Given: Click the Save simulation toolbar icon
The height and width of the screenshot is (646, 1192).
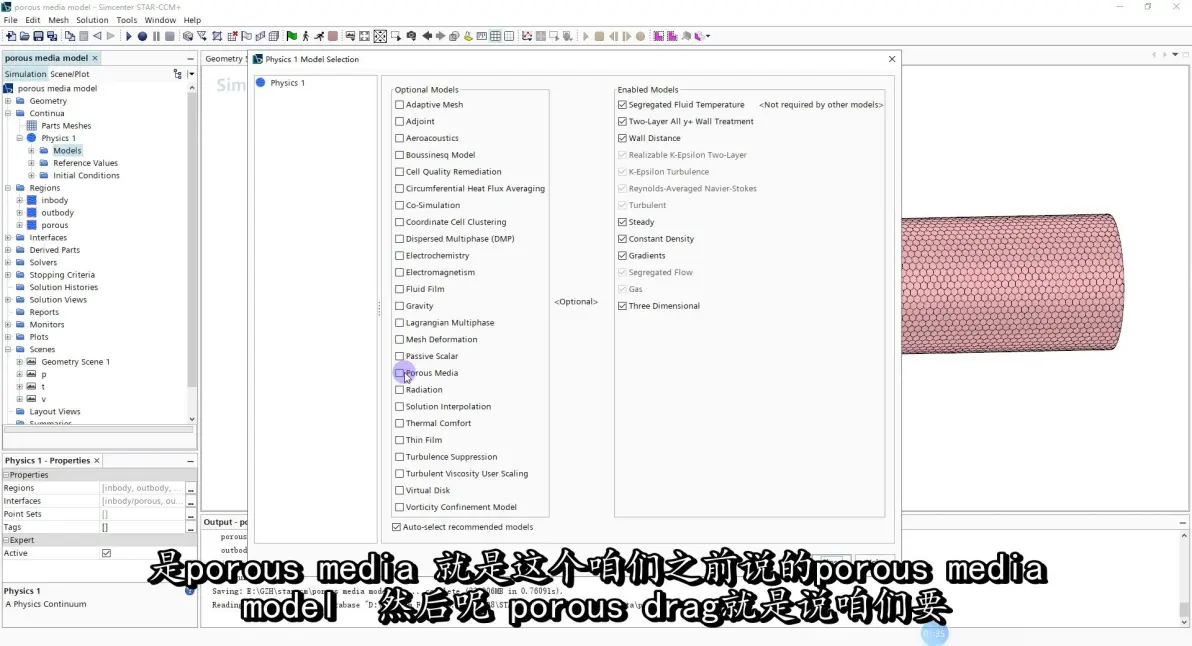Looking at the screenshot, I should tap(38, 36).
